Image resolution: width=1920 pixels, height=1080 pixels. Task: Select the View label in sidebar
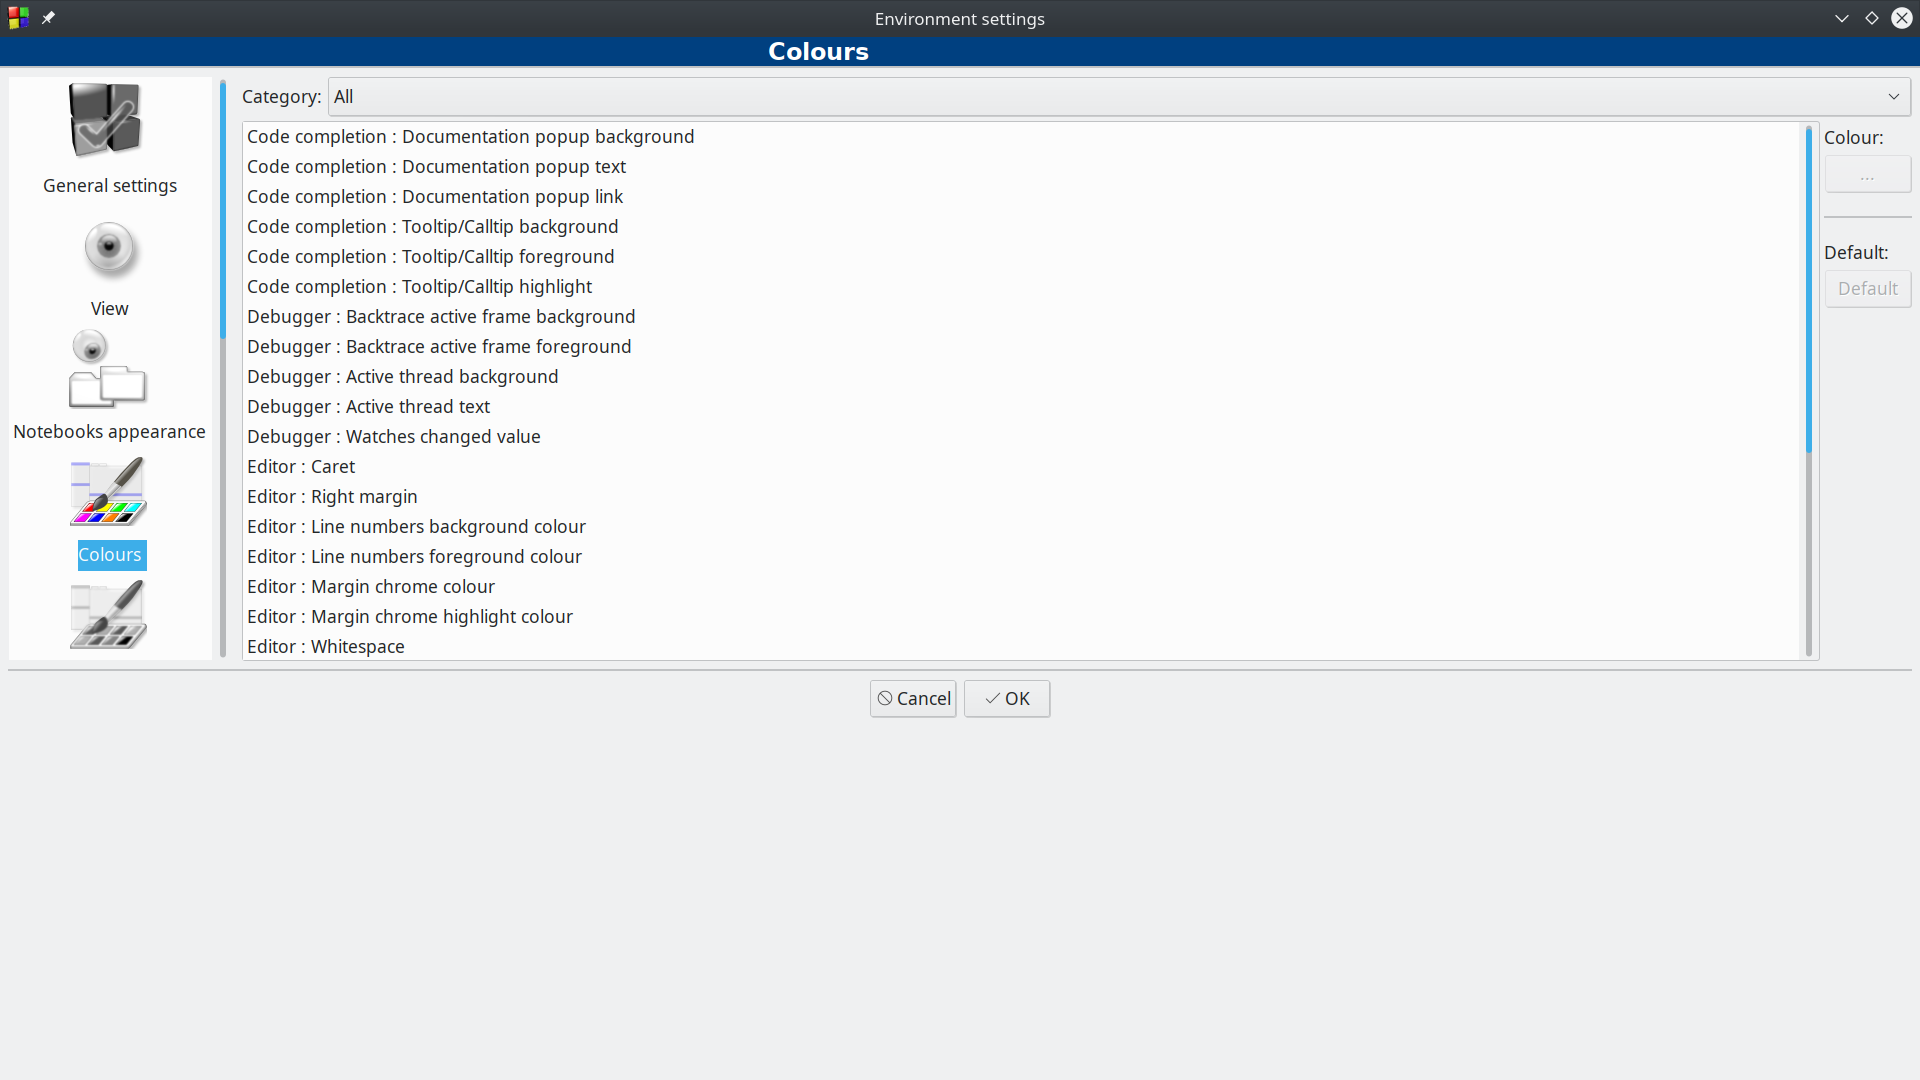[x=109, y=309]
